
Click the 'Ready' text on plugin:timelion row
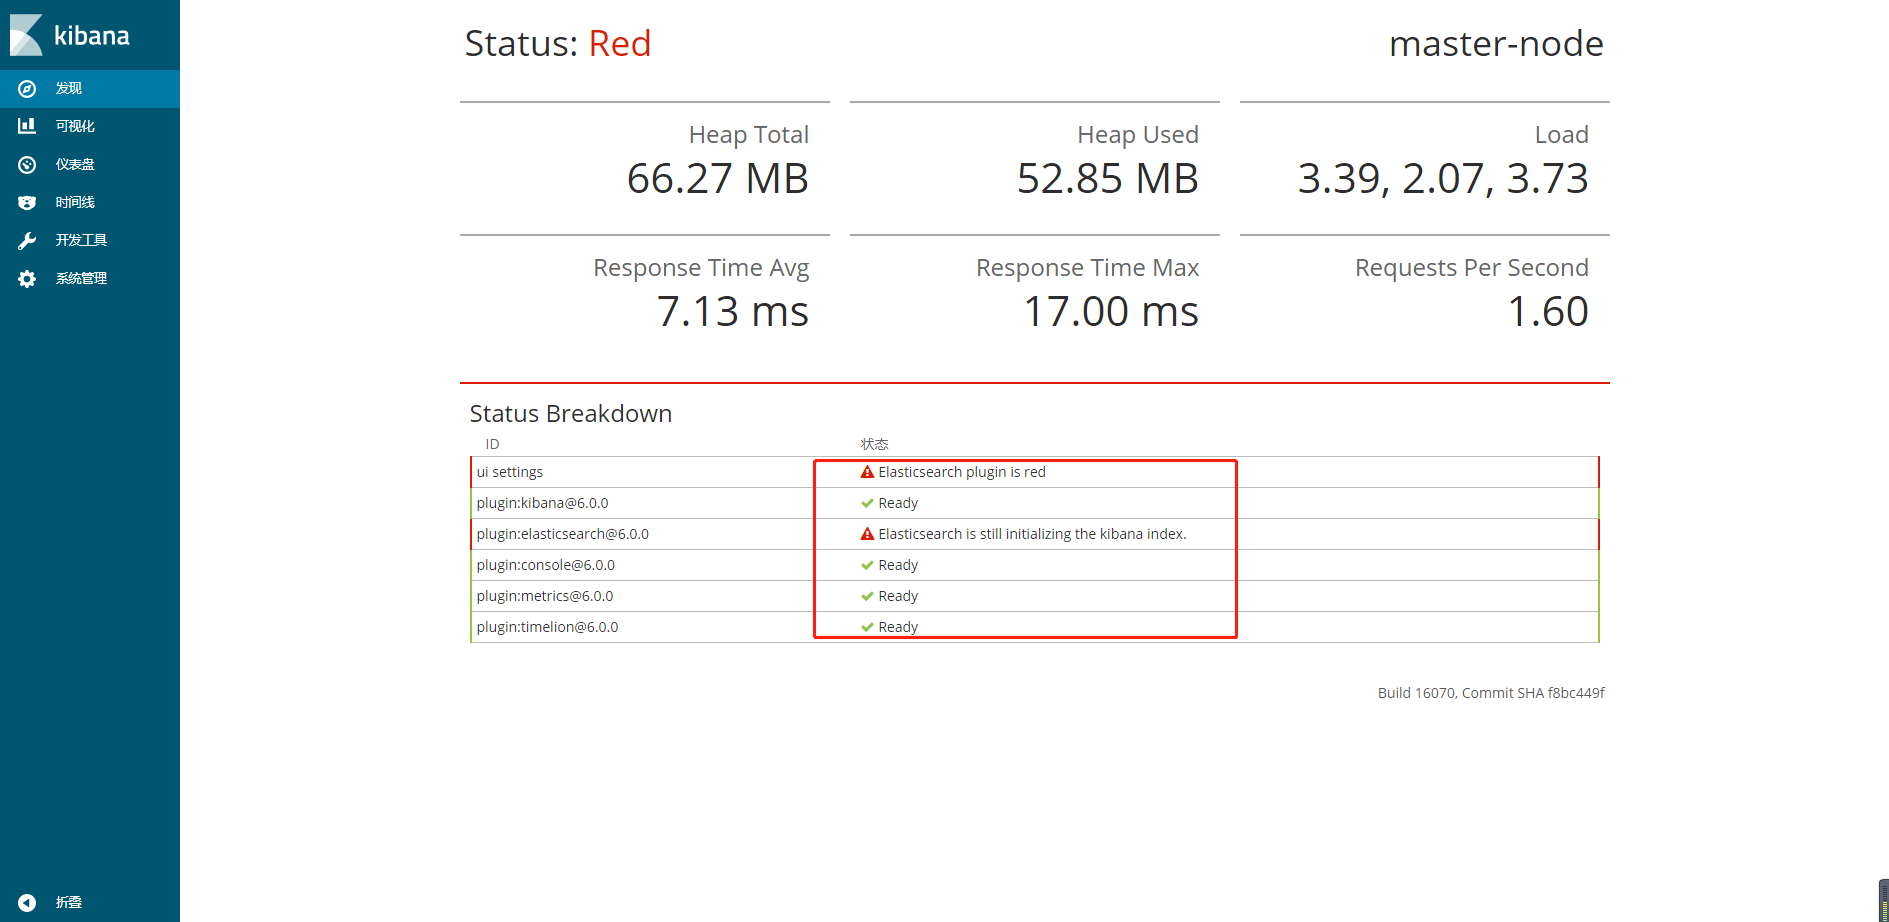[898, 627]
